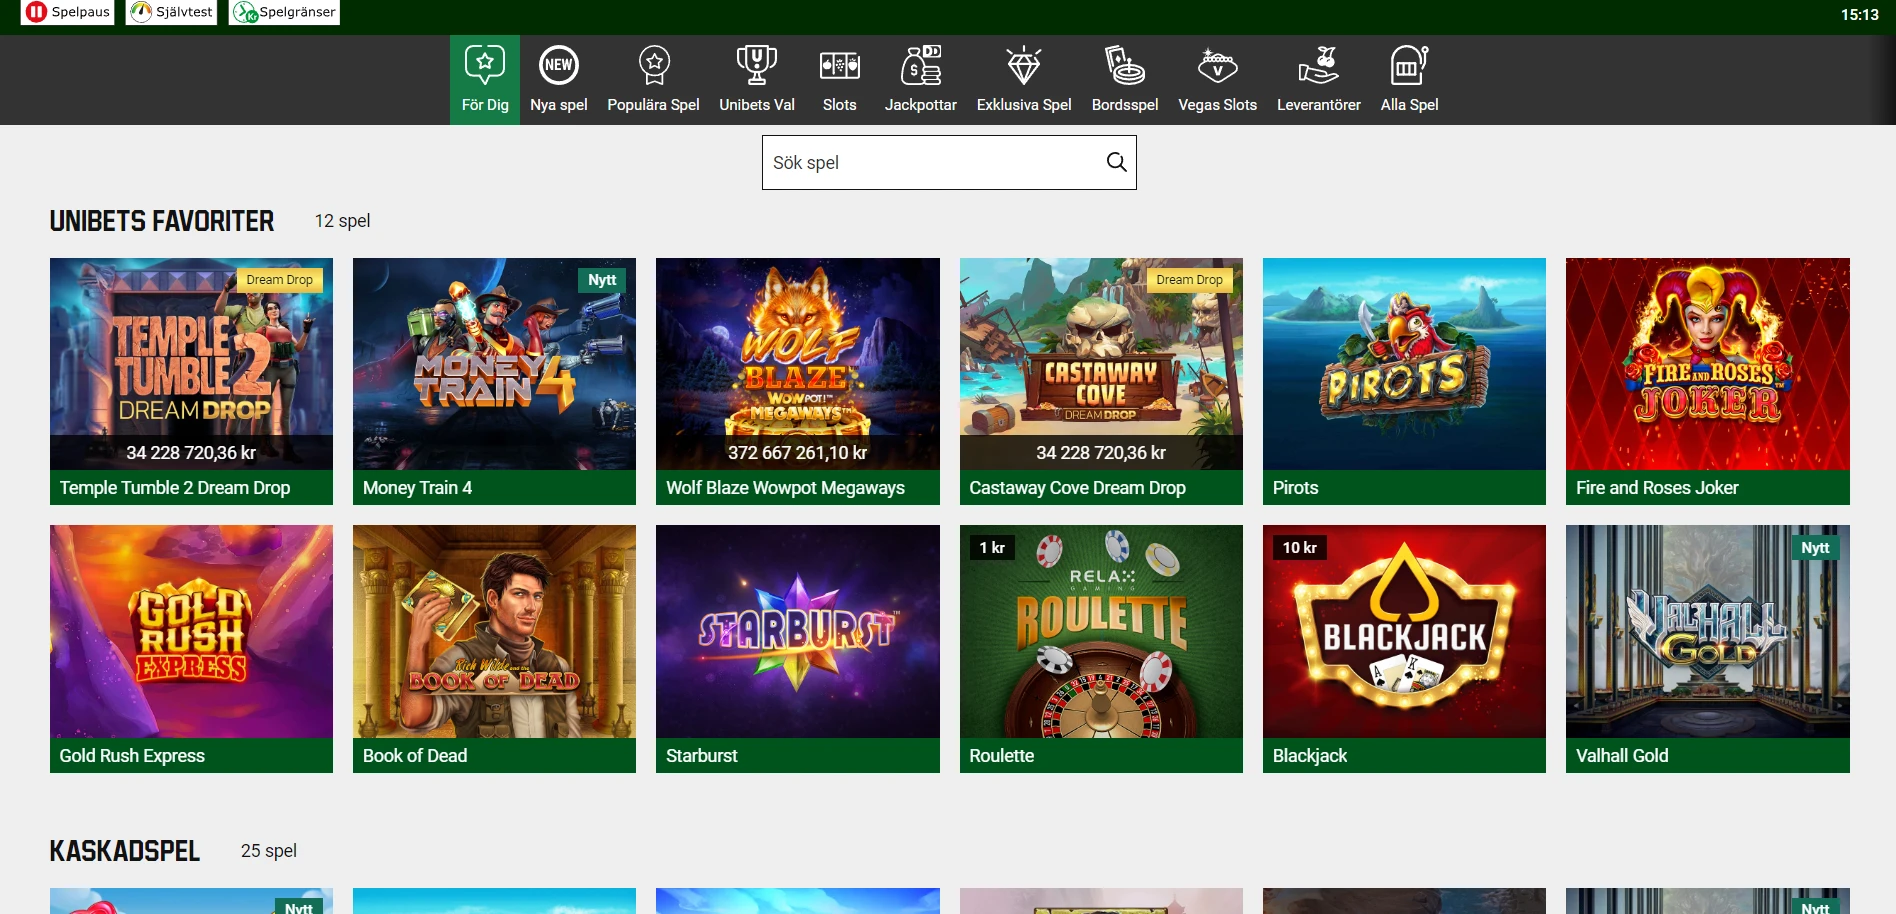
Task: Switch to Alla Spel tab label
Action: point(1410,105)
